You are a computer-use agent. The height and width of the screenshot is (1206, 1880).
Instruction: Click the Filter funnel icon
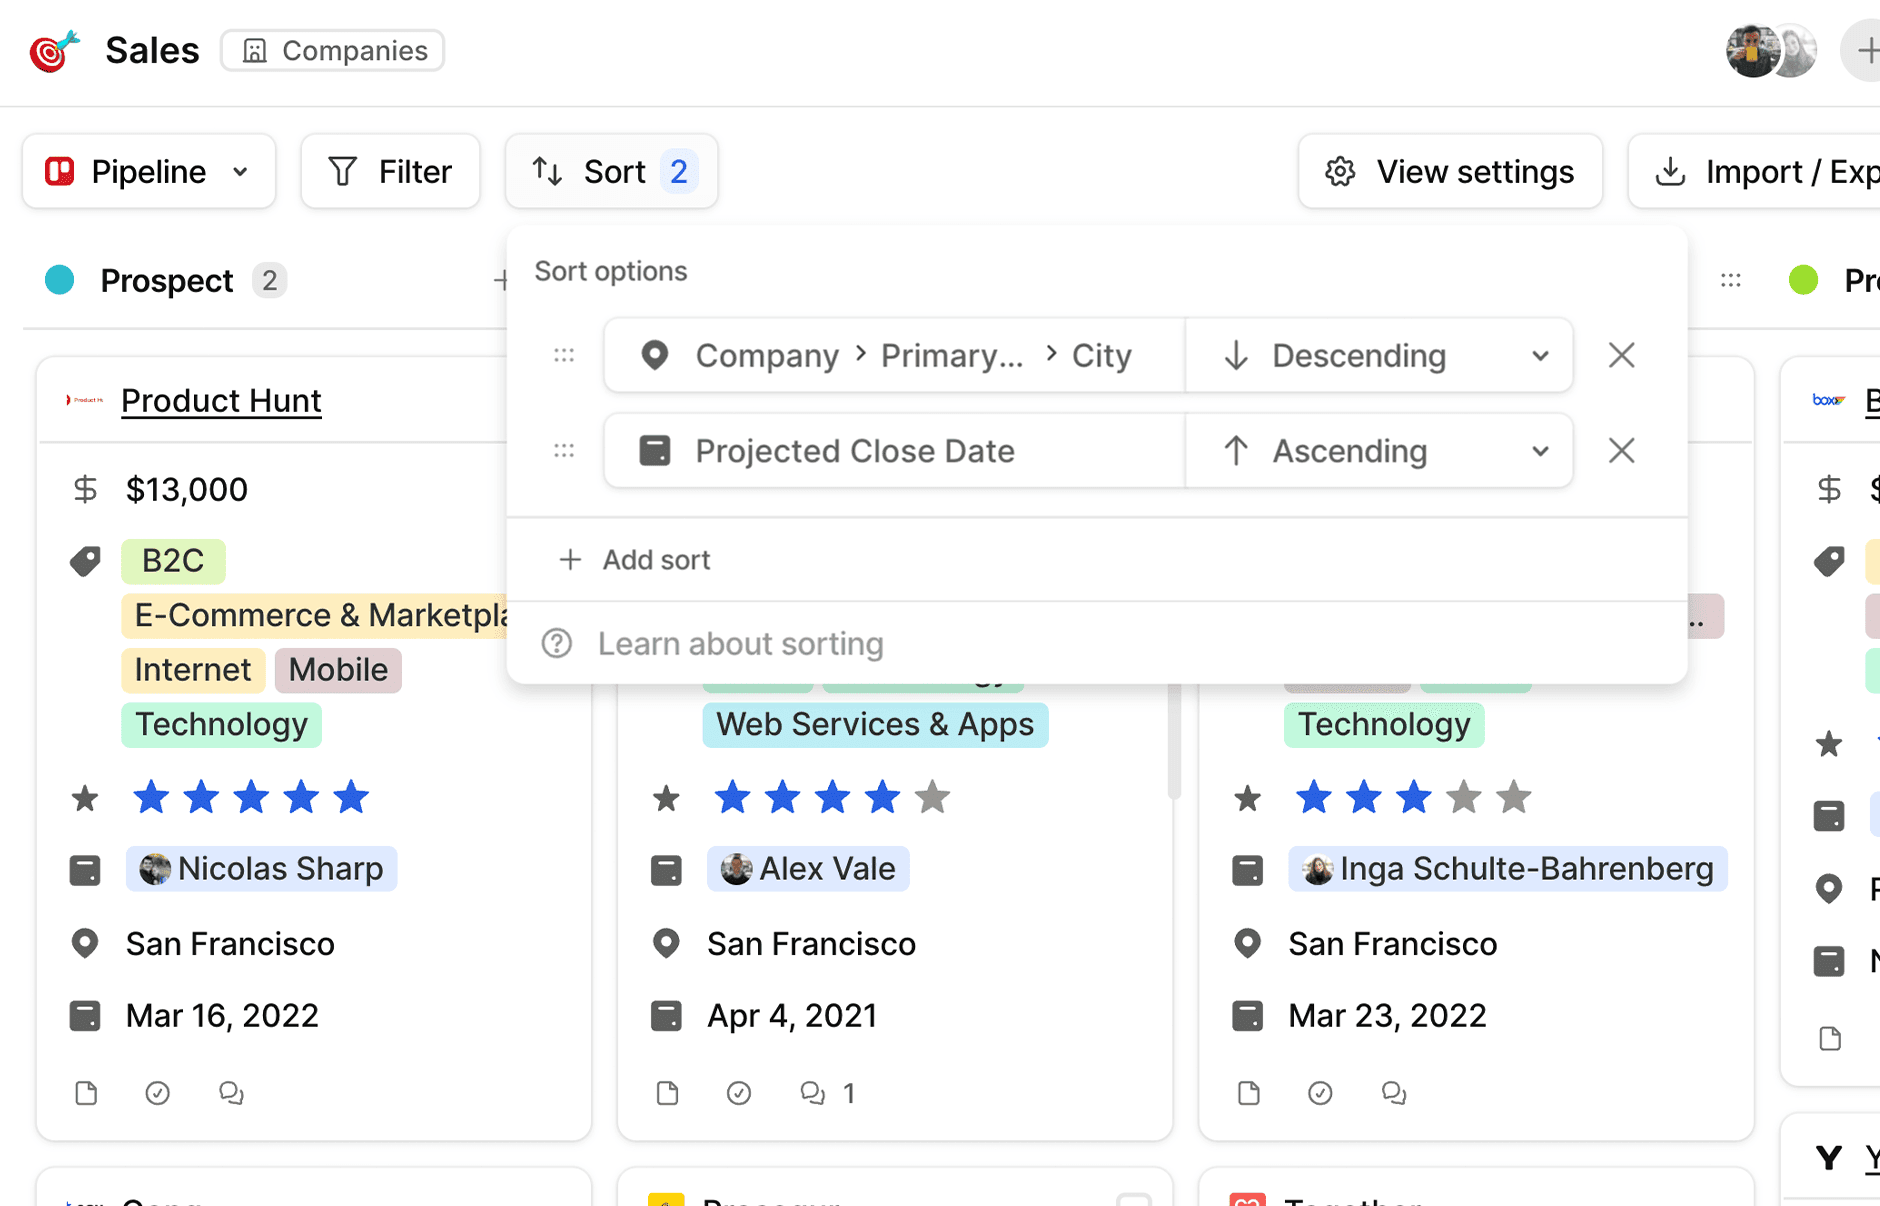tap(342, 171)
